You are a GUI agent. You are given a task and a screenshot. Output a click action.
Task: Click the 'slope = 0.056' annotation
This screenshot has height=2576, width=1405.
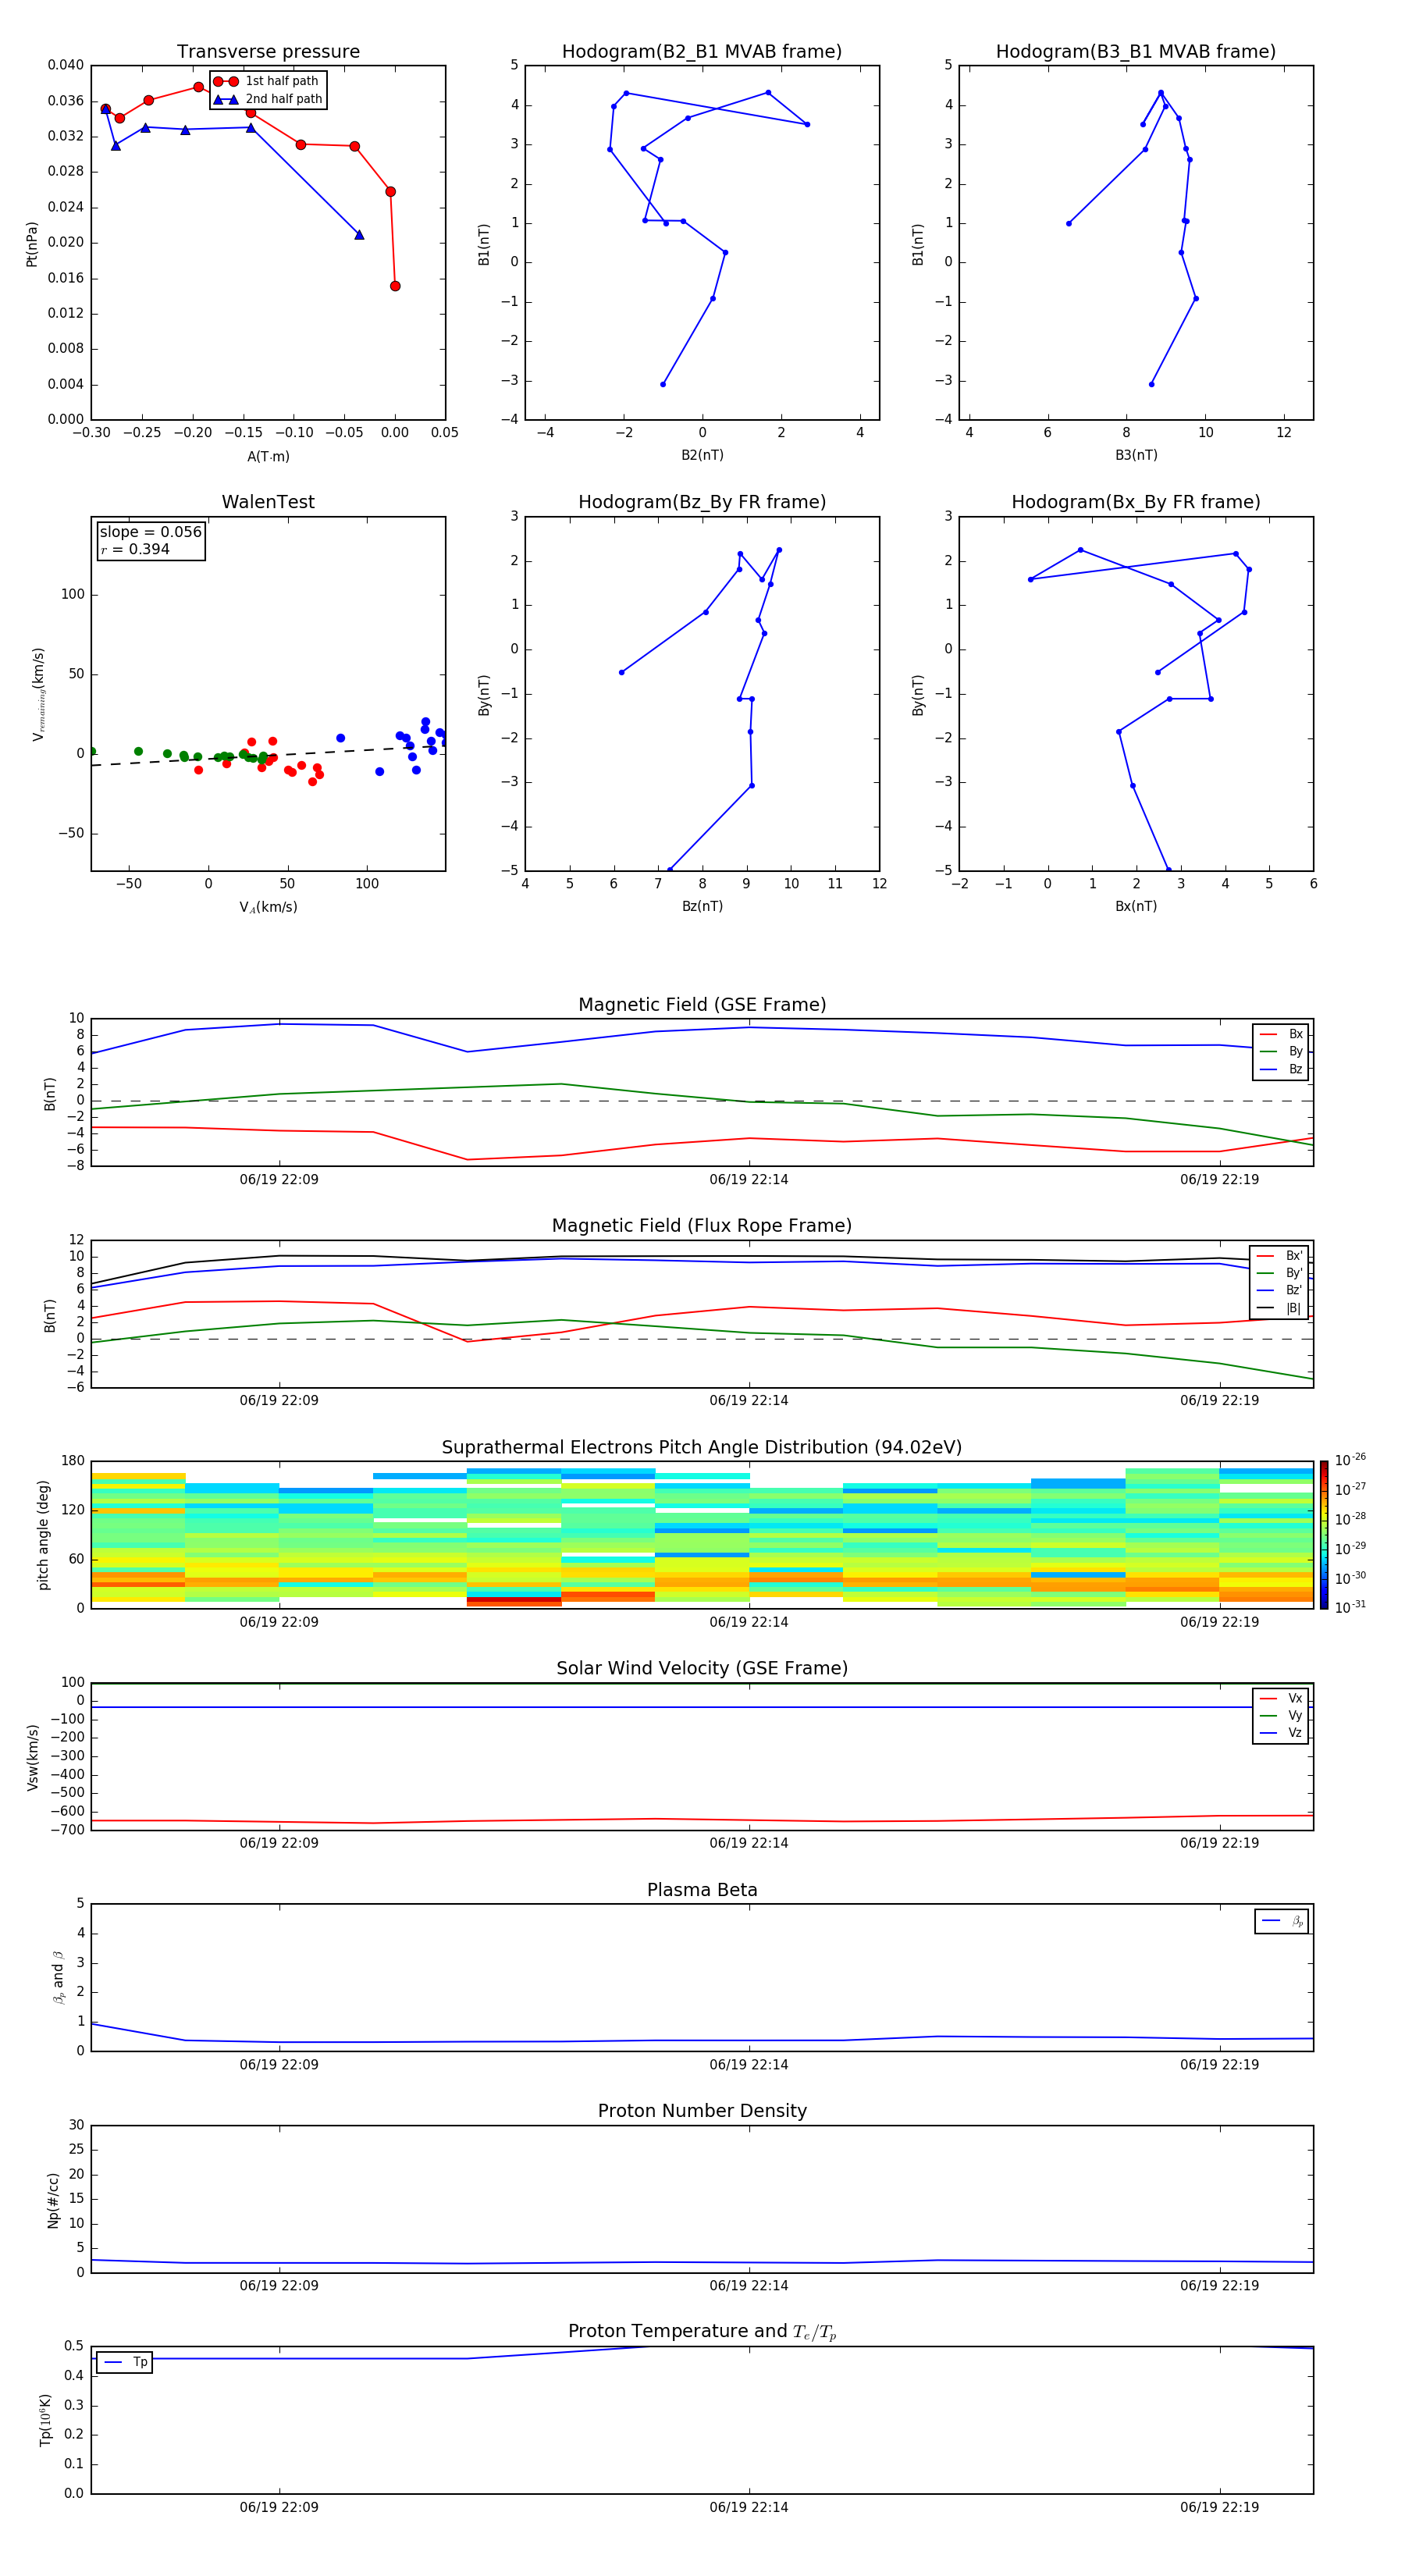pos(151,532)
